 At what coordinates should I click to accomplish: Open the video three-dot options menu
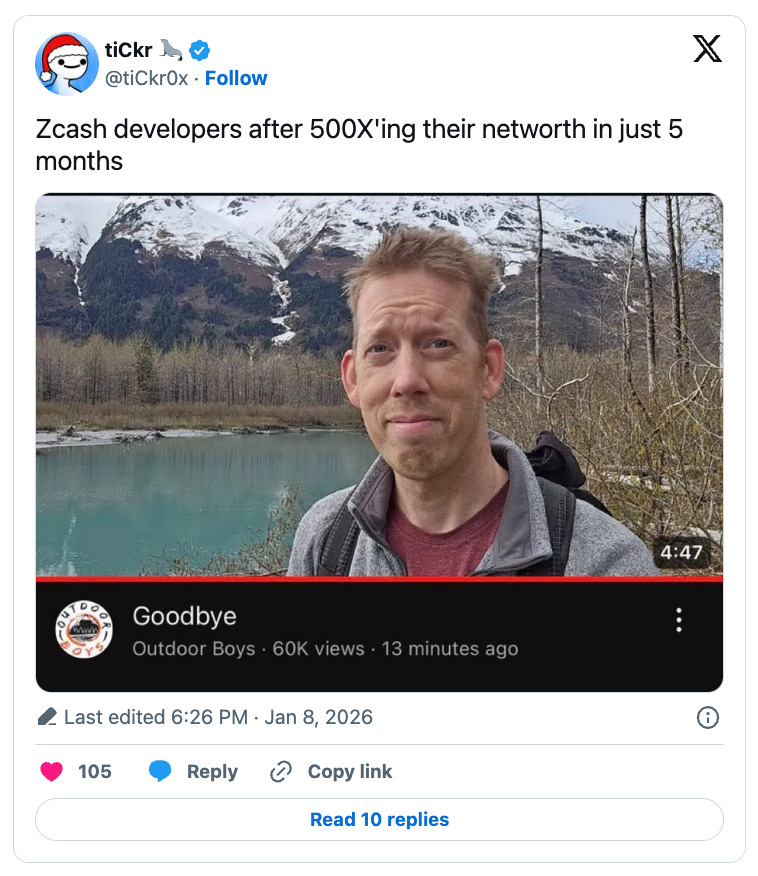click(x=679, y=620)
